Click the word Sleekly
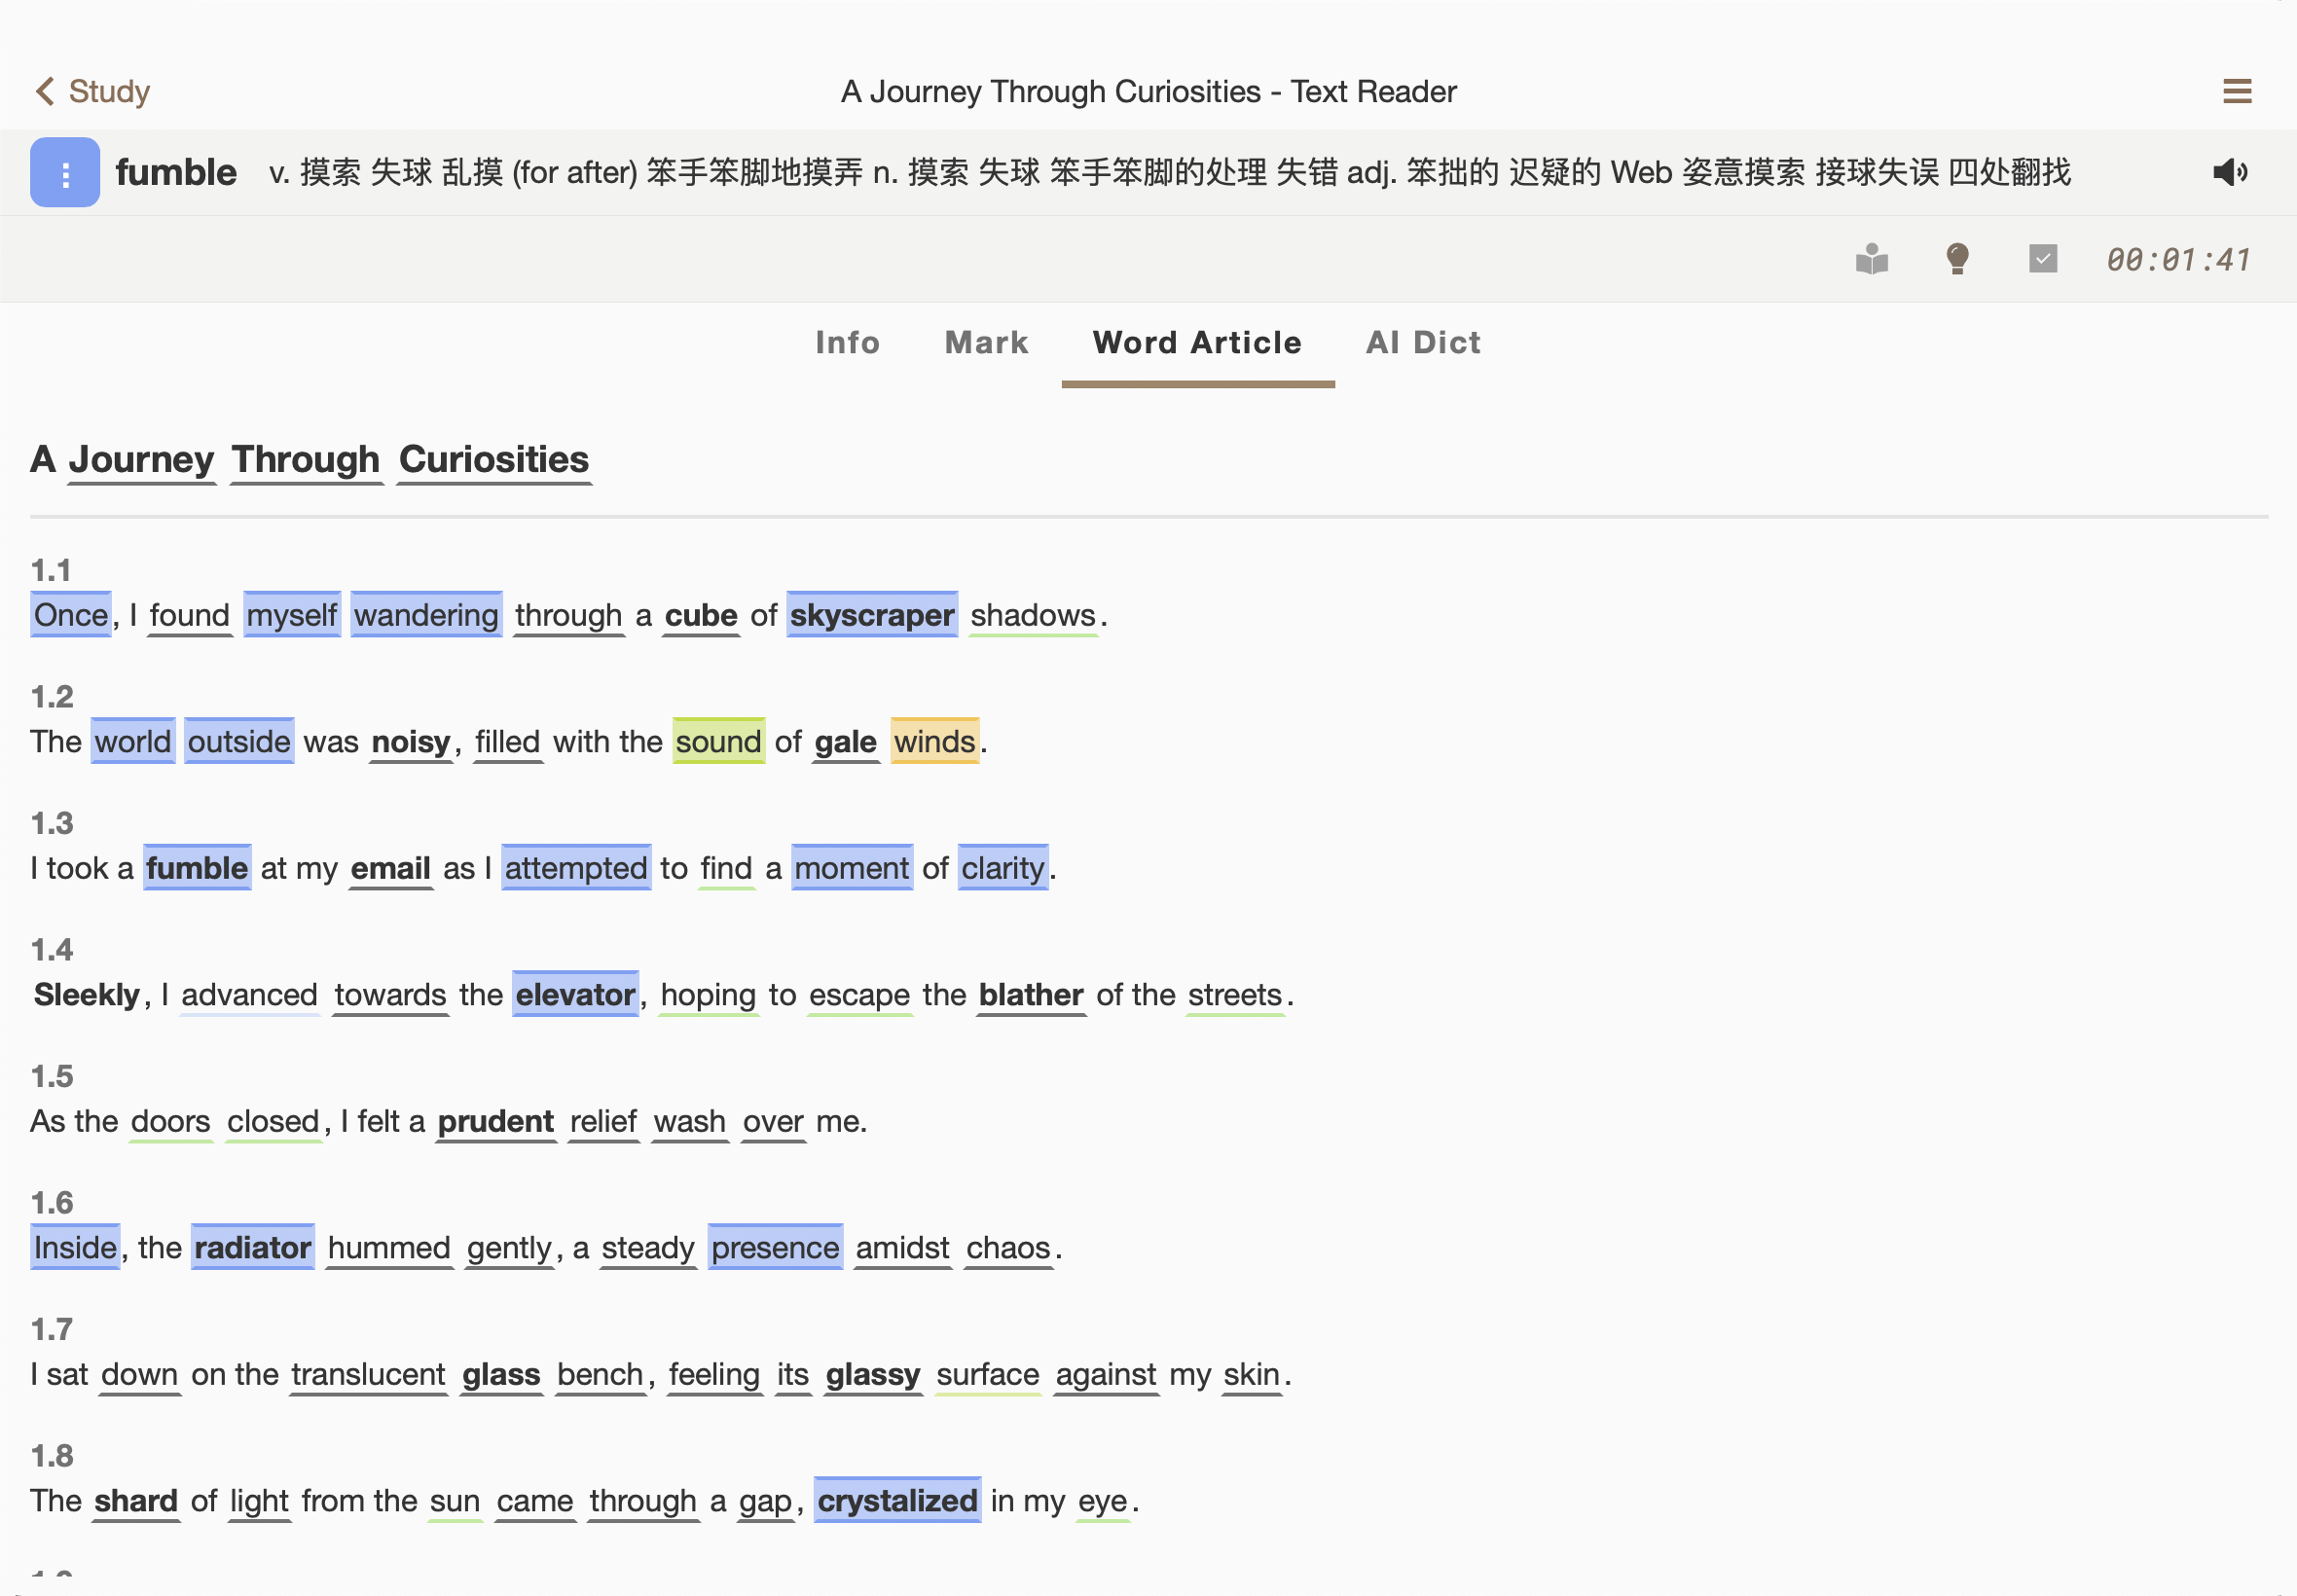Screen dimensions: 2297x1596 coord(87,995)
